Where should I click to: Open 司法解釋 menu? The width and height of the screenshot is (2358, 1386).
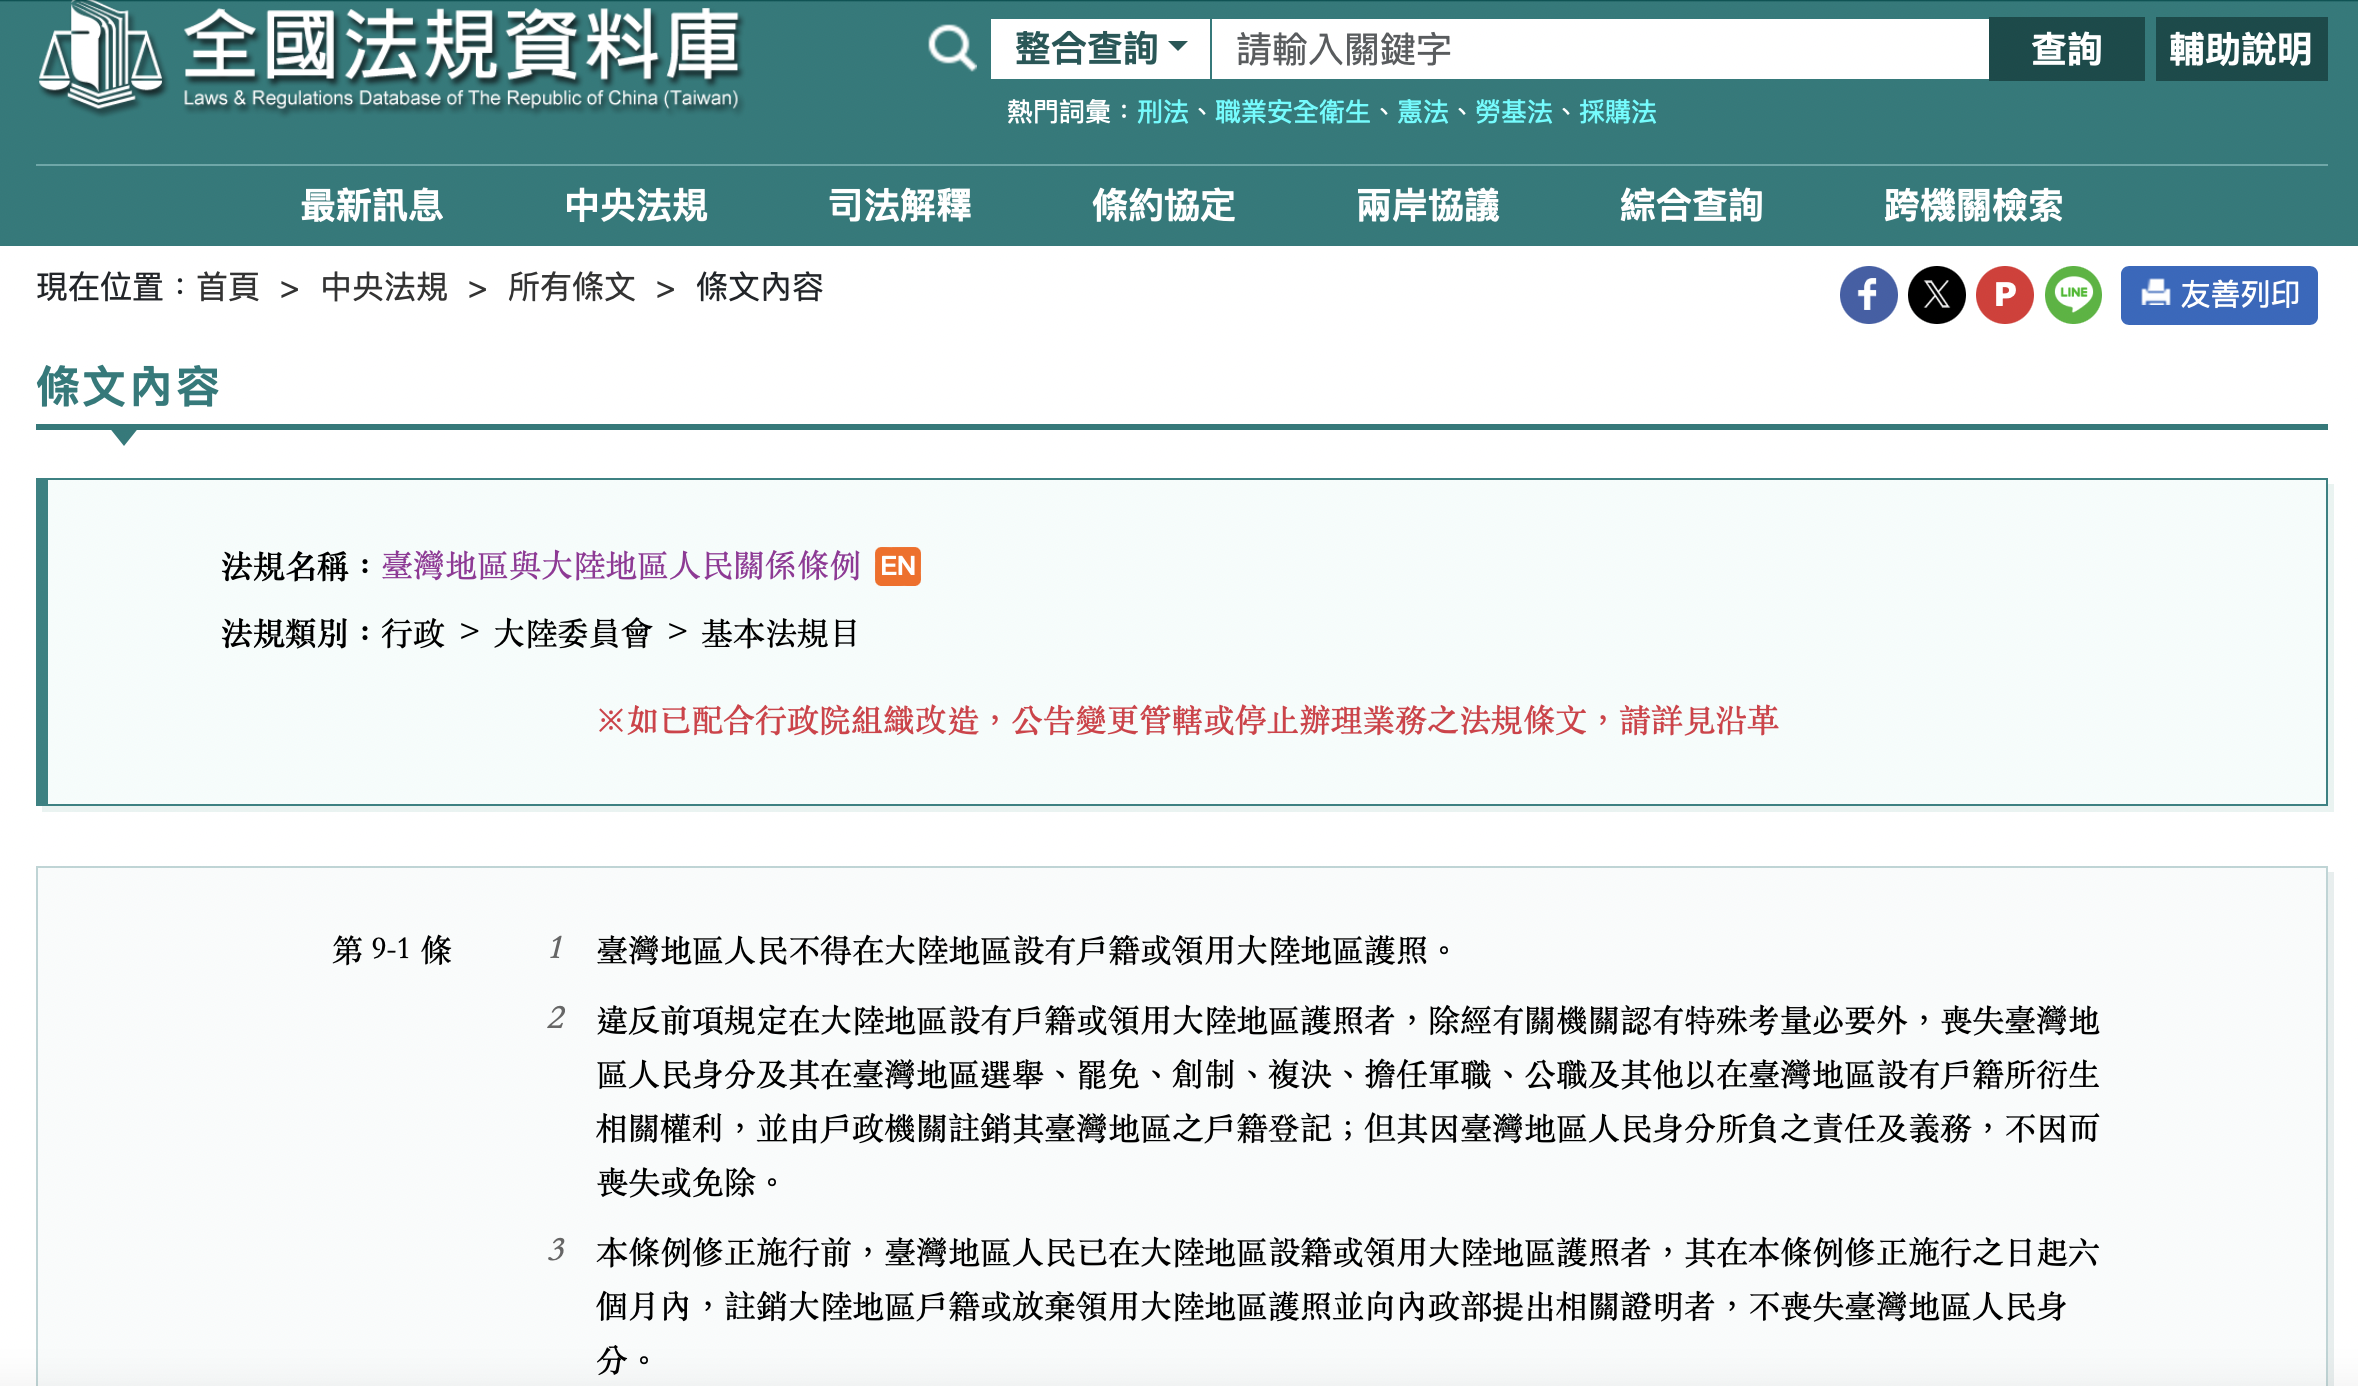tap(900, 205)
